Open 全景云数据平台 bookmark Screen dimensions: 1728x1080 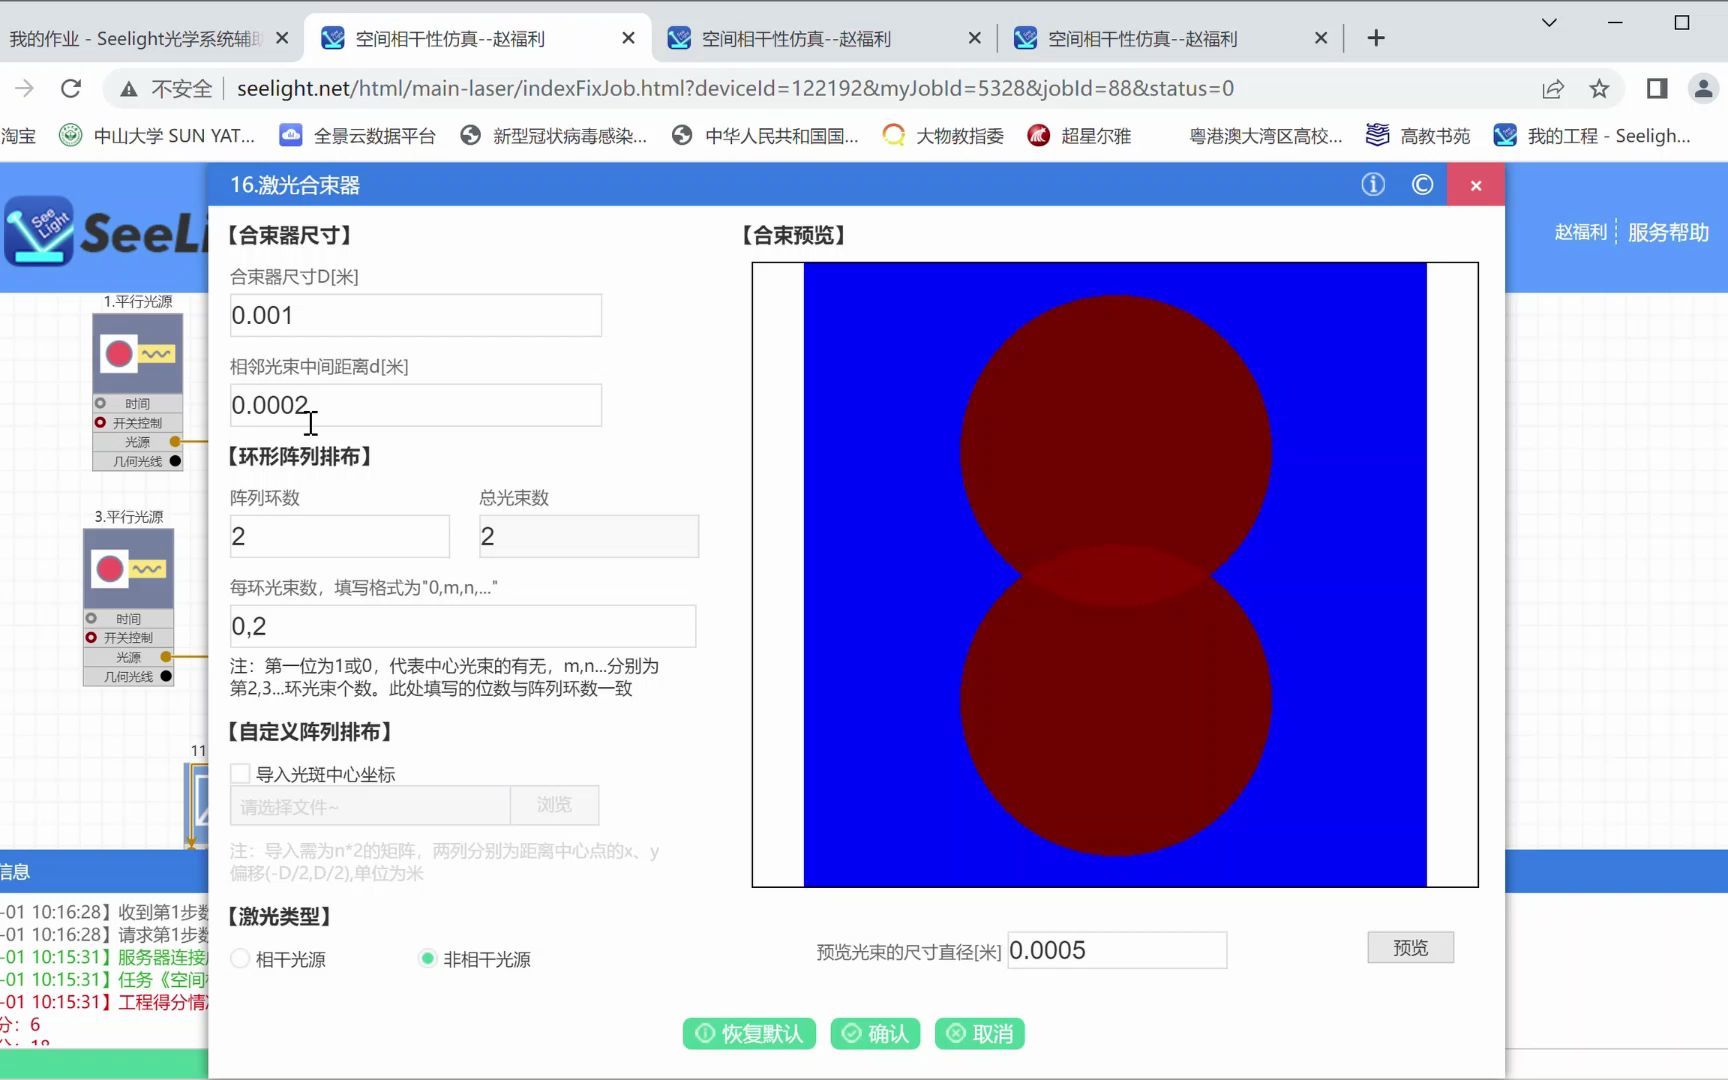point(358,135)
